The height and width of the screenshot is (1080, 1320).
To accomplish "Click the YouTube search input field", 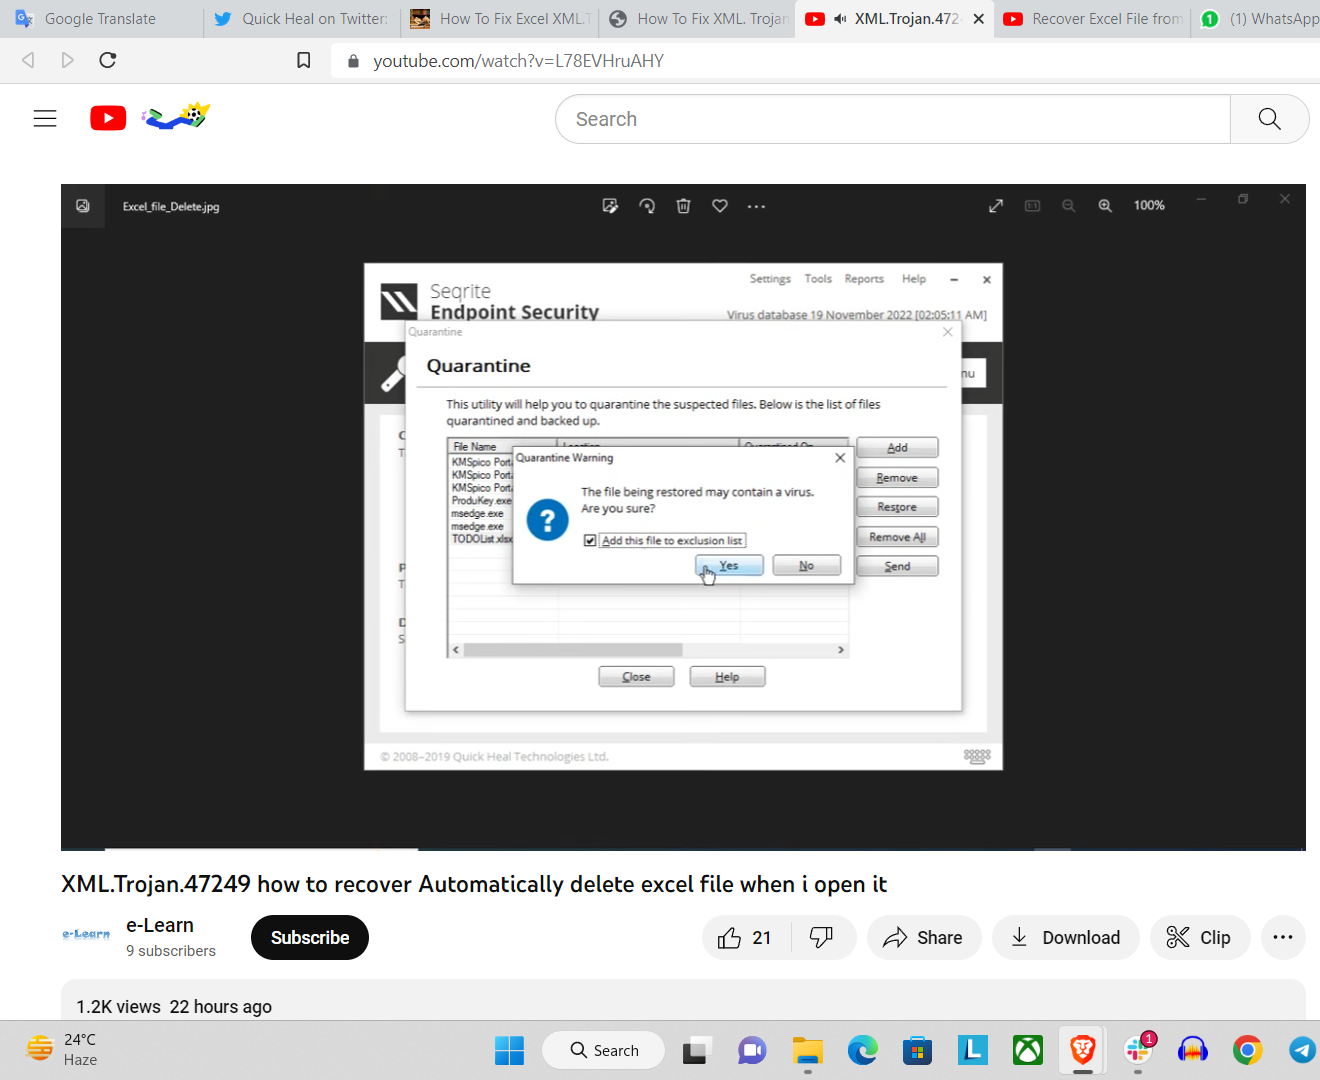I will coord(892,119).
